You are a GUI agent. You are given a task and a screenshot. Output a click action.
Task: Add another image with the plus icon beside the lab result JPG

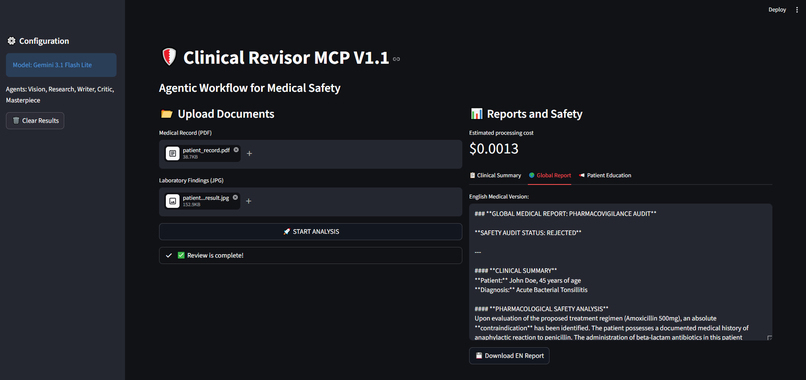pyautogui.click(x=248, y=201)
